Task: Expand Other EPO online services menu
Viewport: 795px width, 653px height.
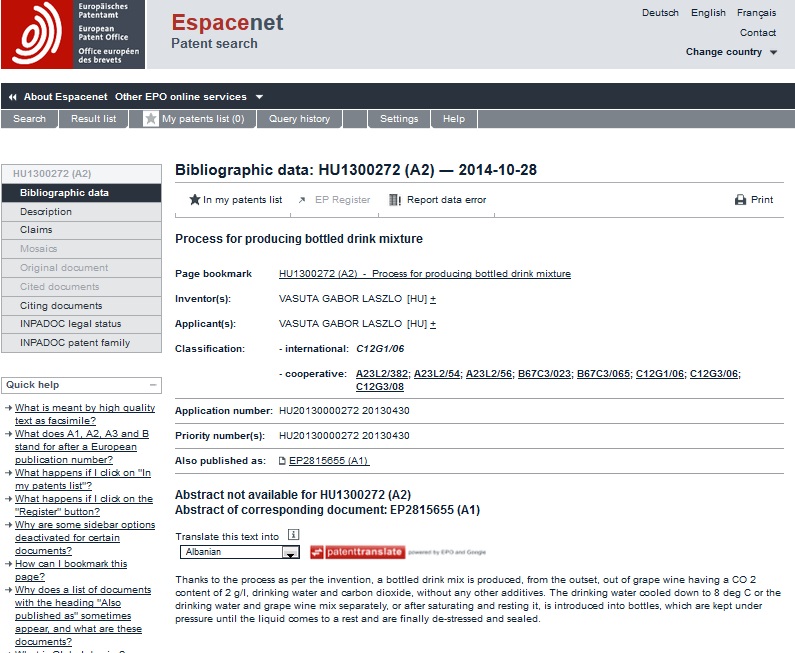Action: (x=189, y=97)
